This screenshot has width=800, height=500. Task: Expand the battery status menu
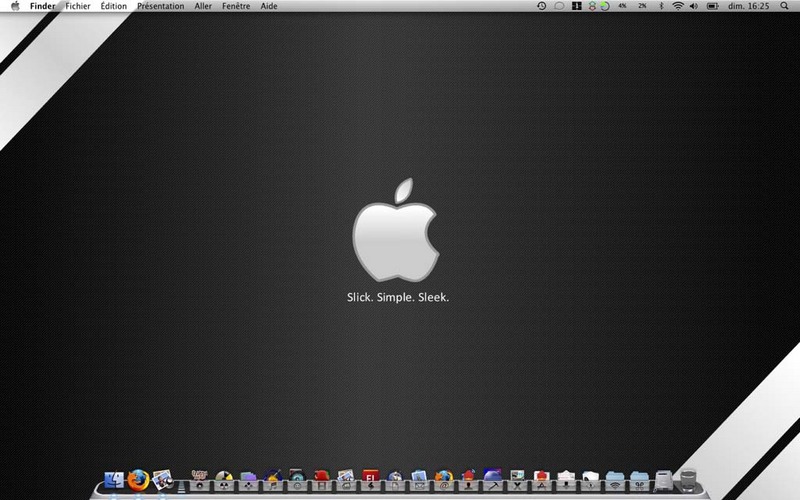[x=713, y=6]
